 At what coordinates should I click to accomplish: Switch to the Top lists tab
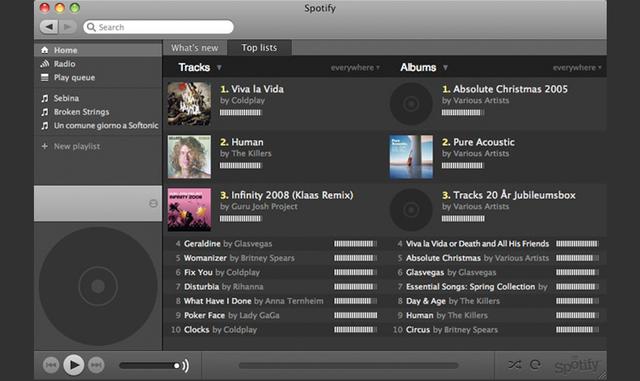(259, 47)
